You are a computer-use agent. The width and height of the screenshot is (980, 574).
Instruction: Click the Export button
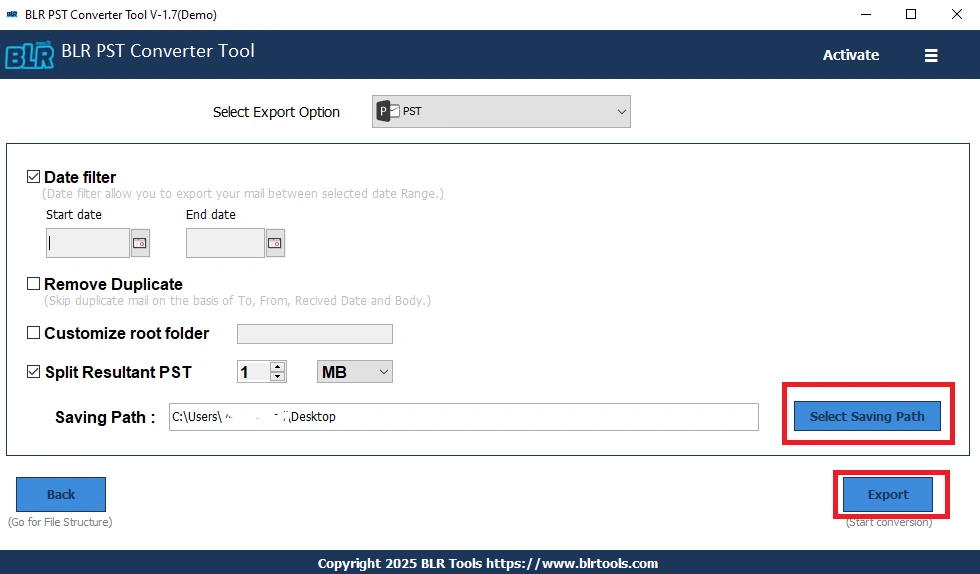point(888,495)
